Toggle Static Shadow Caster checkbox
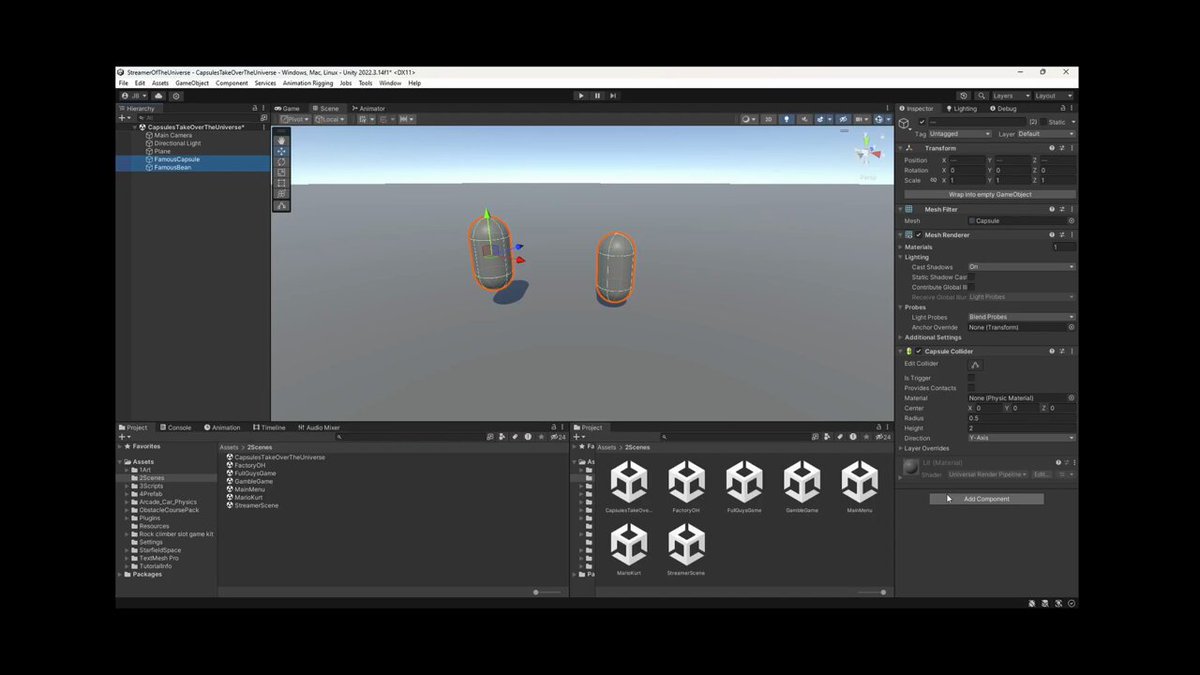Image resolution: width=1200 pixels, height=675 pixels. 972,277
